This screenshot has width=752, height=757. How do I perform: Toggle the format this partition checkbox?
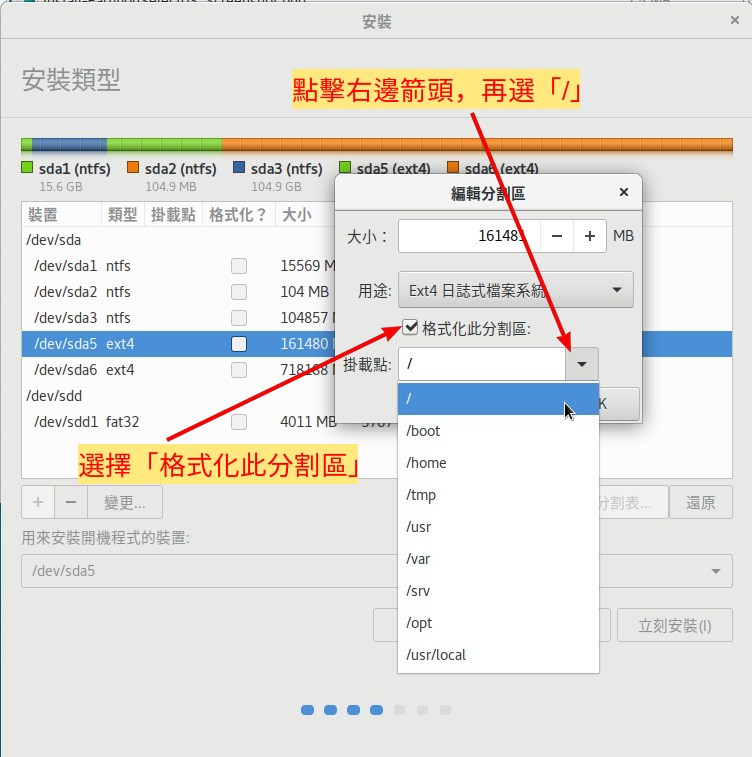point(410,327)
